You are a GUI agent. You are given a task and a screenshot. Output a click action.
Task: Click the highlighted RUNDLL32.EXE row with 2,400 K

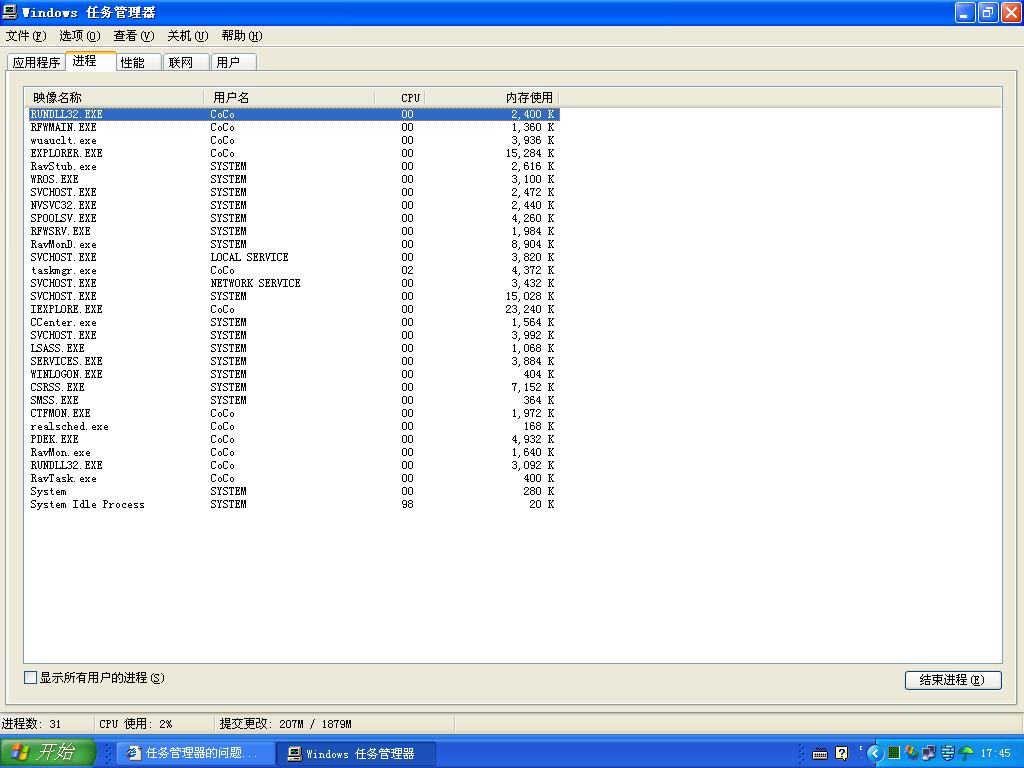(293, 114)
